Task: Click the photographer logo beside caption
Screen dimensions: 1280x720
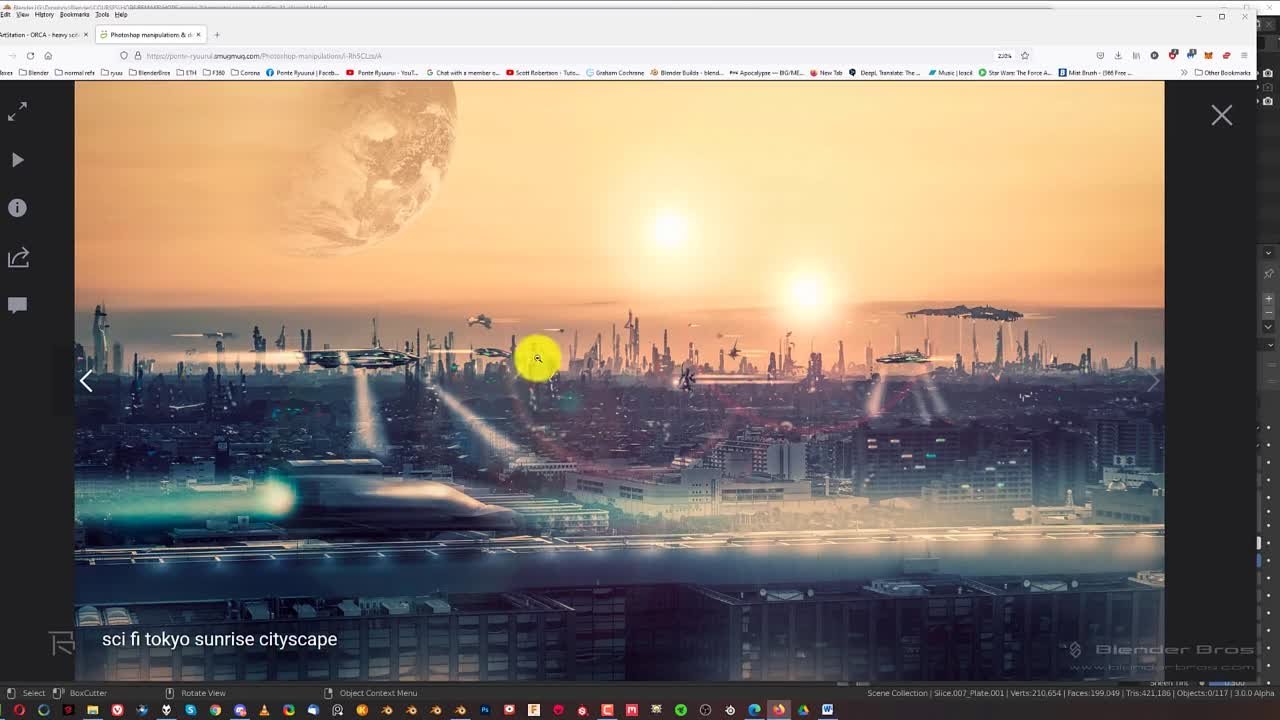Action: (x=62, y=642)
